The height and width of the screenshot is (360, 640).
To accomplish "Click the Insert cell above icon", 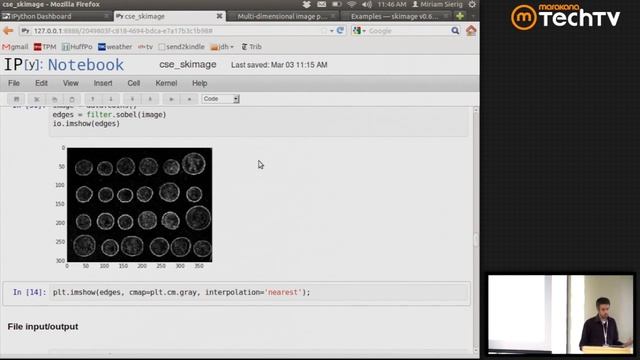I will pos(132,99).
